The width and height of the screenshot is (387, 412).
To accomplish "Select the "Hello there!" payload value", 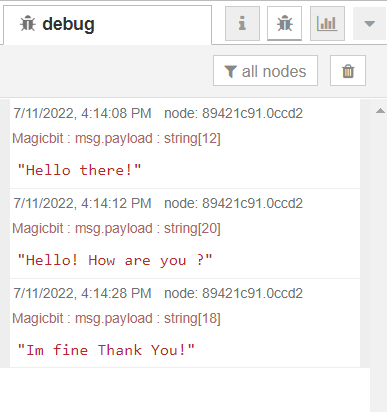I will (79, 170).
